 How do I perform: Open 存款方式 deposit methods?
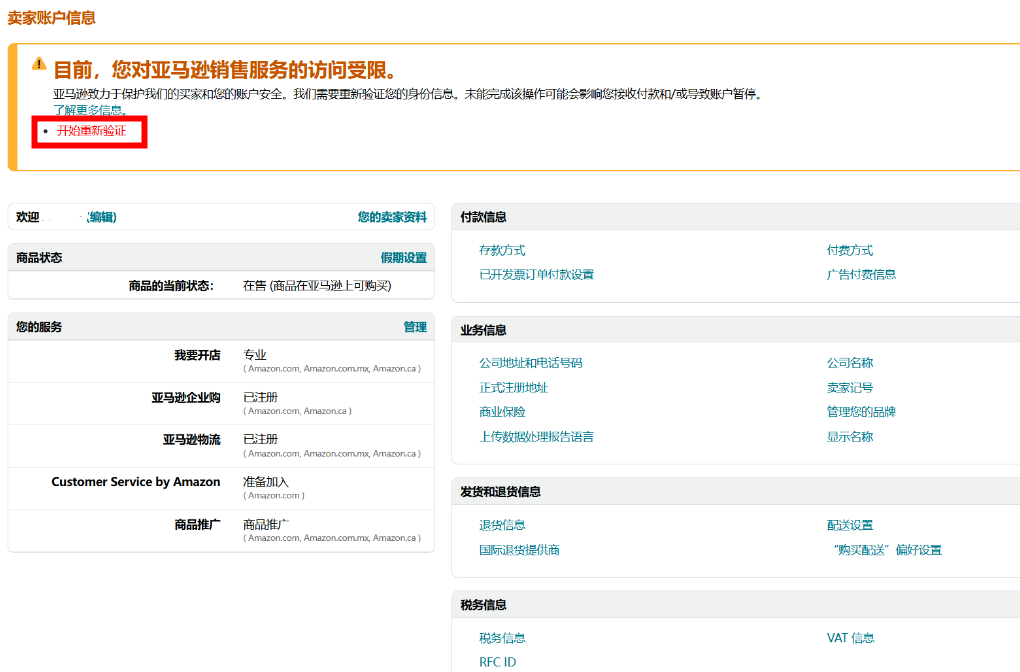coord(502,250)
